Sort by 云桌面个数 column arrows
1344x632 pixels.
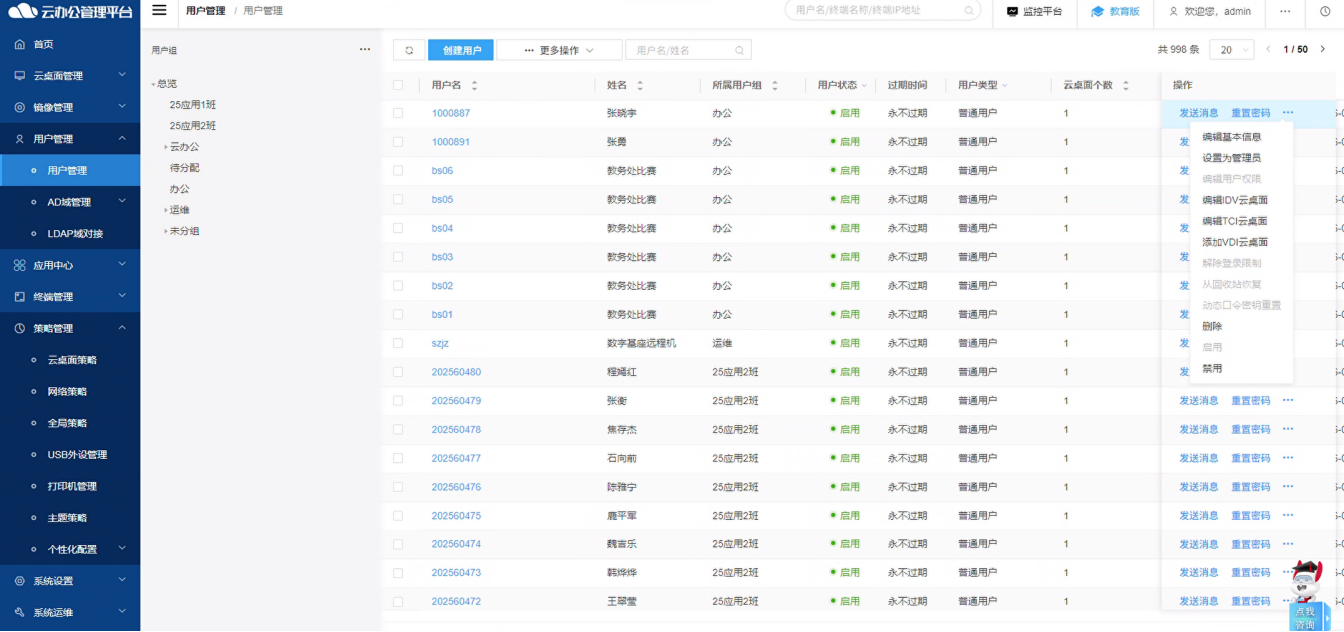pos(1125,86)
